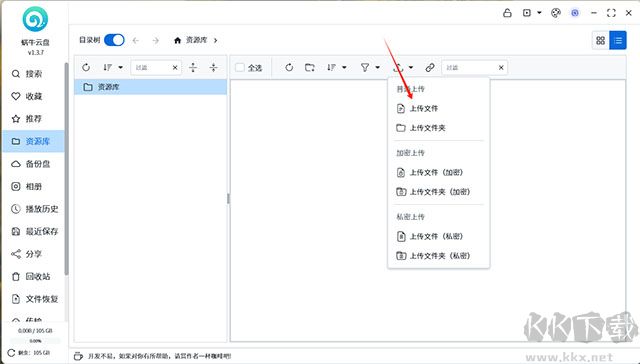Go forward to next folder
Image resolution: width=640 pixels, height=364 pixels.
[x=156, y=40]
